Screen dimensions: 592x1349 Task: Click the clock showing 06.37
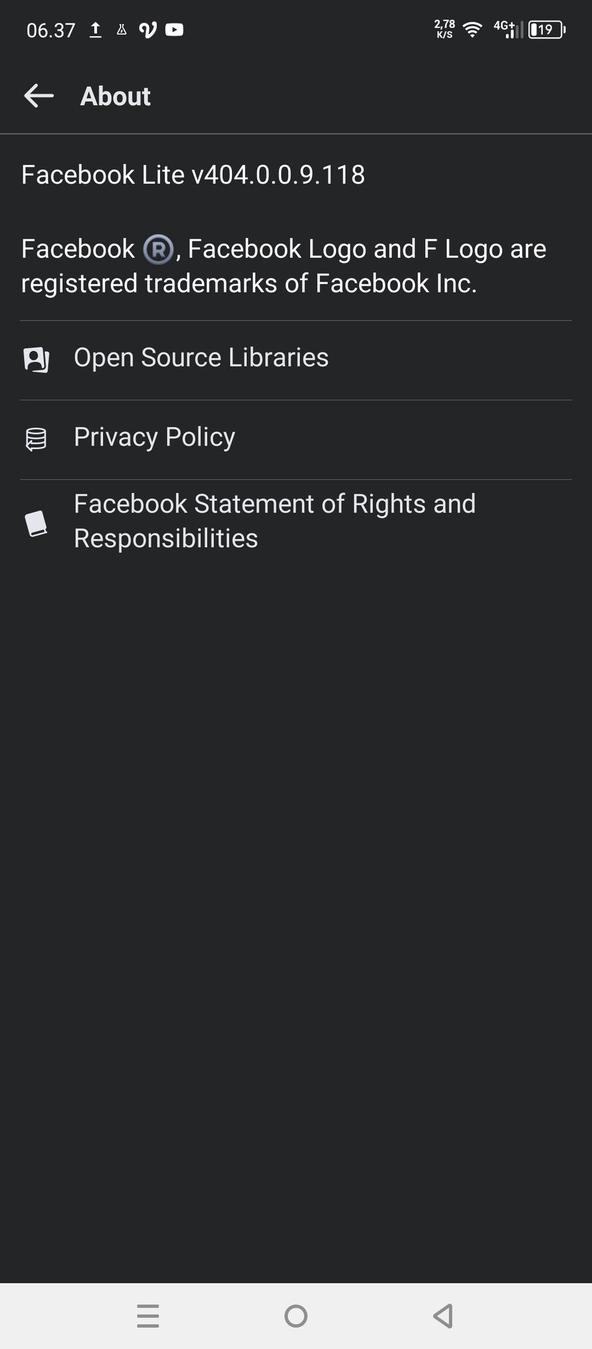tap(49, 30)
